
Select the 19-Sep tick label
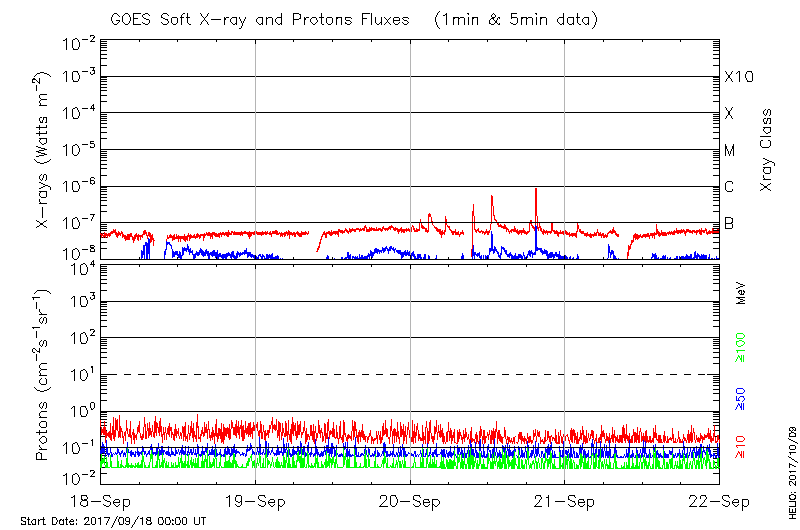click(256, 502)
